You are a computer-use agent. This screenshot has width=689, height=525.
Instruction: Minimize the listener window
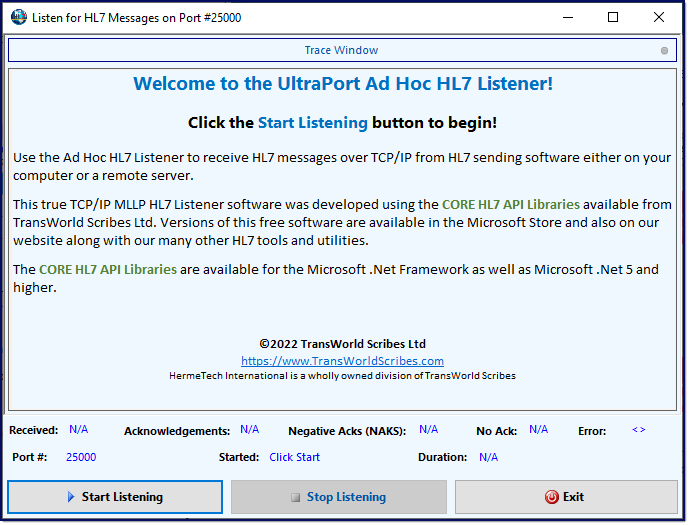pyautogui.click(x=568, y=17)
